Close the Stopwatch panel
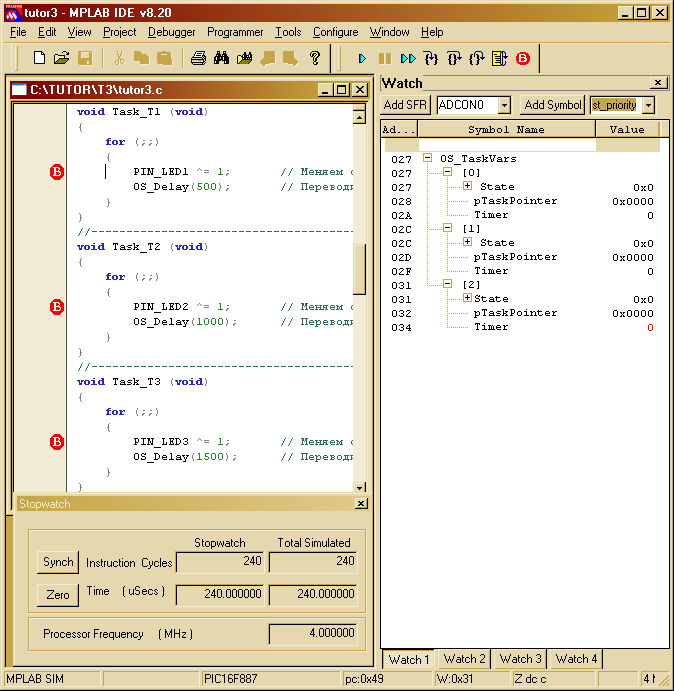Screen dimensions: 674x691 [361, 503]
